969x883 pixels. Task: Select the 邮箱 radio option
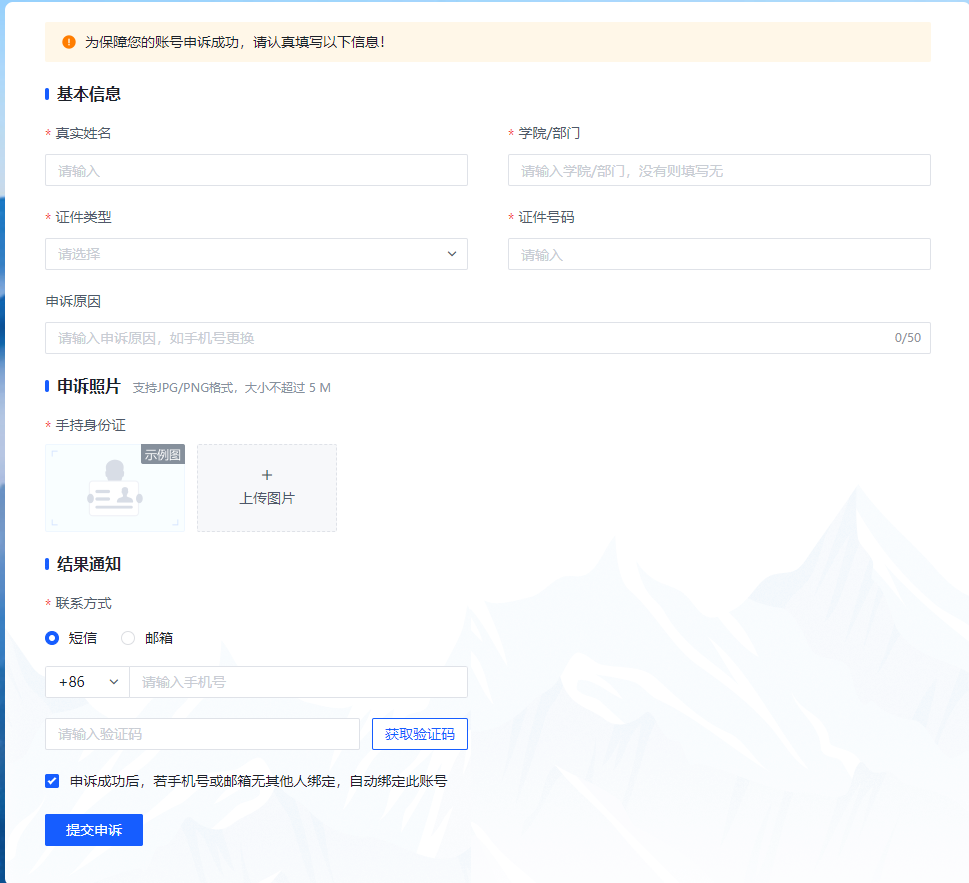point(128,638)
